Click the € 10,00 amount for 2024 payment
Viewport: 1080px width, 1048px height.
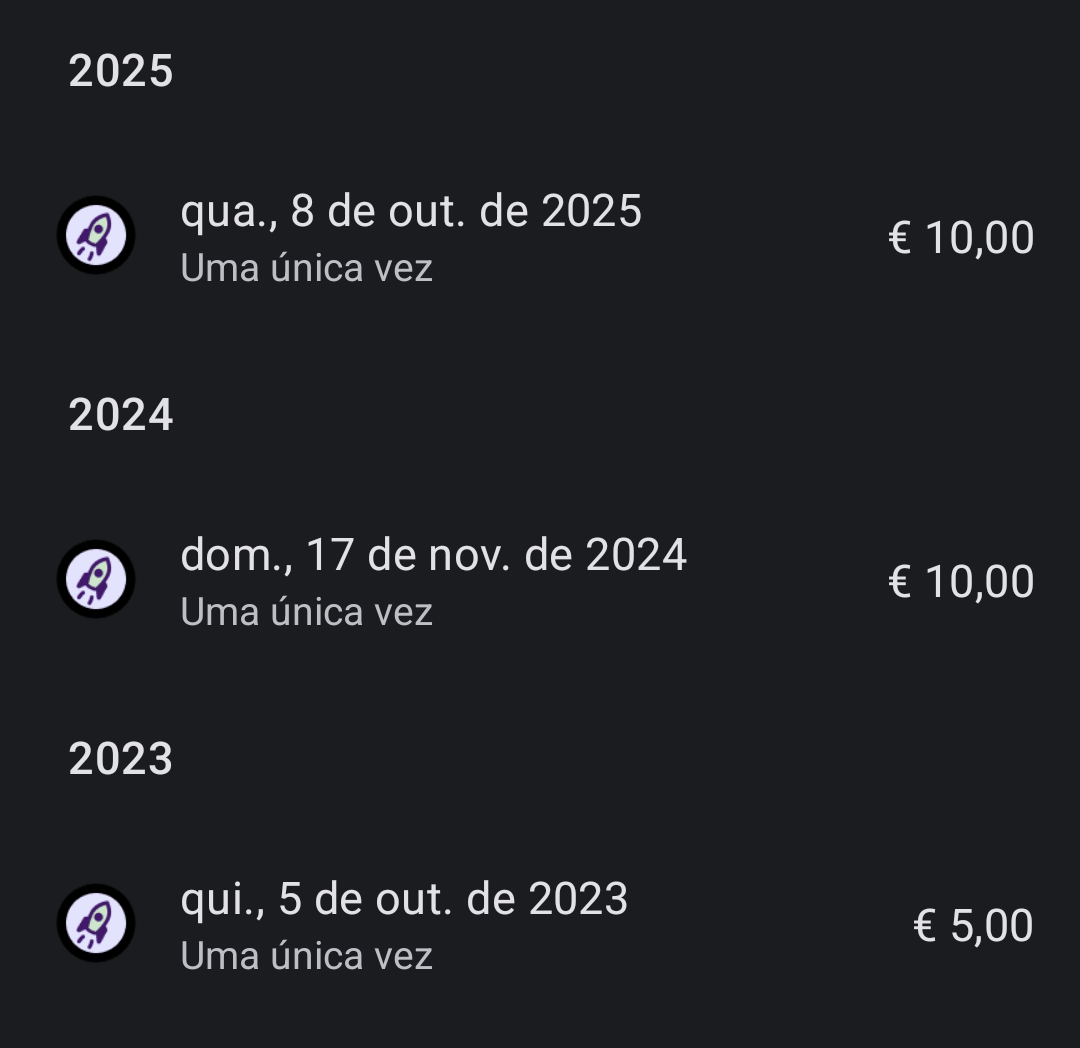[961, 582]
